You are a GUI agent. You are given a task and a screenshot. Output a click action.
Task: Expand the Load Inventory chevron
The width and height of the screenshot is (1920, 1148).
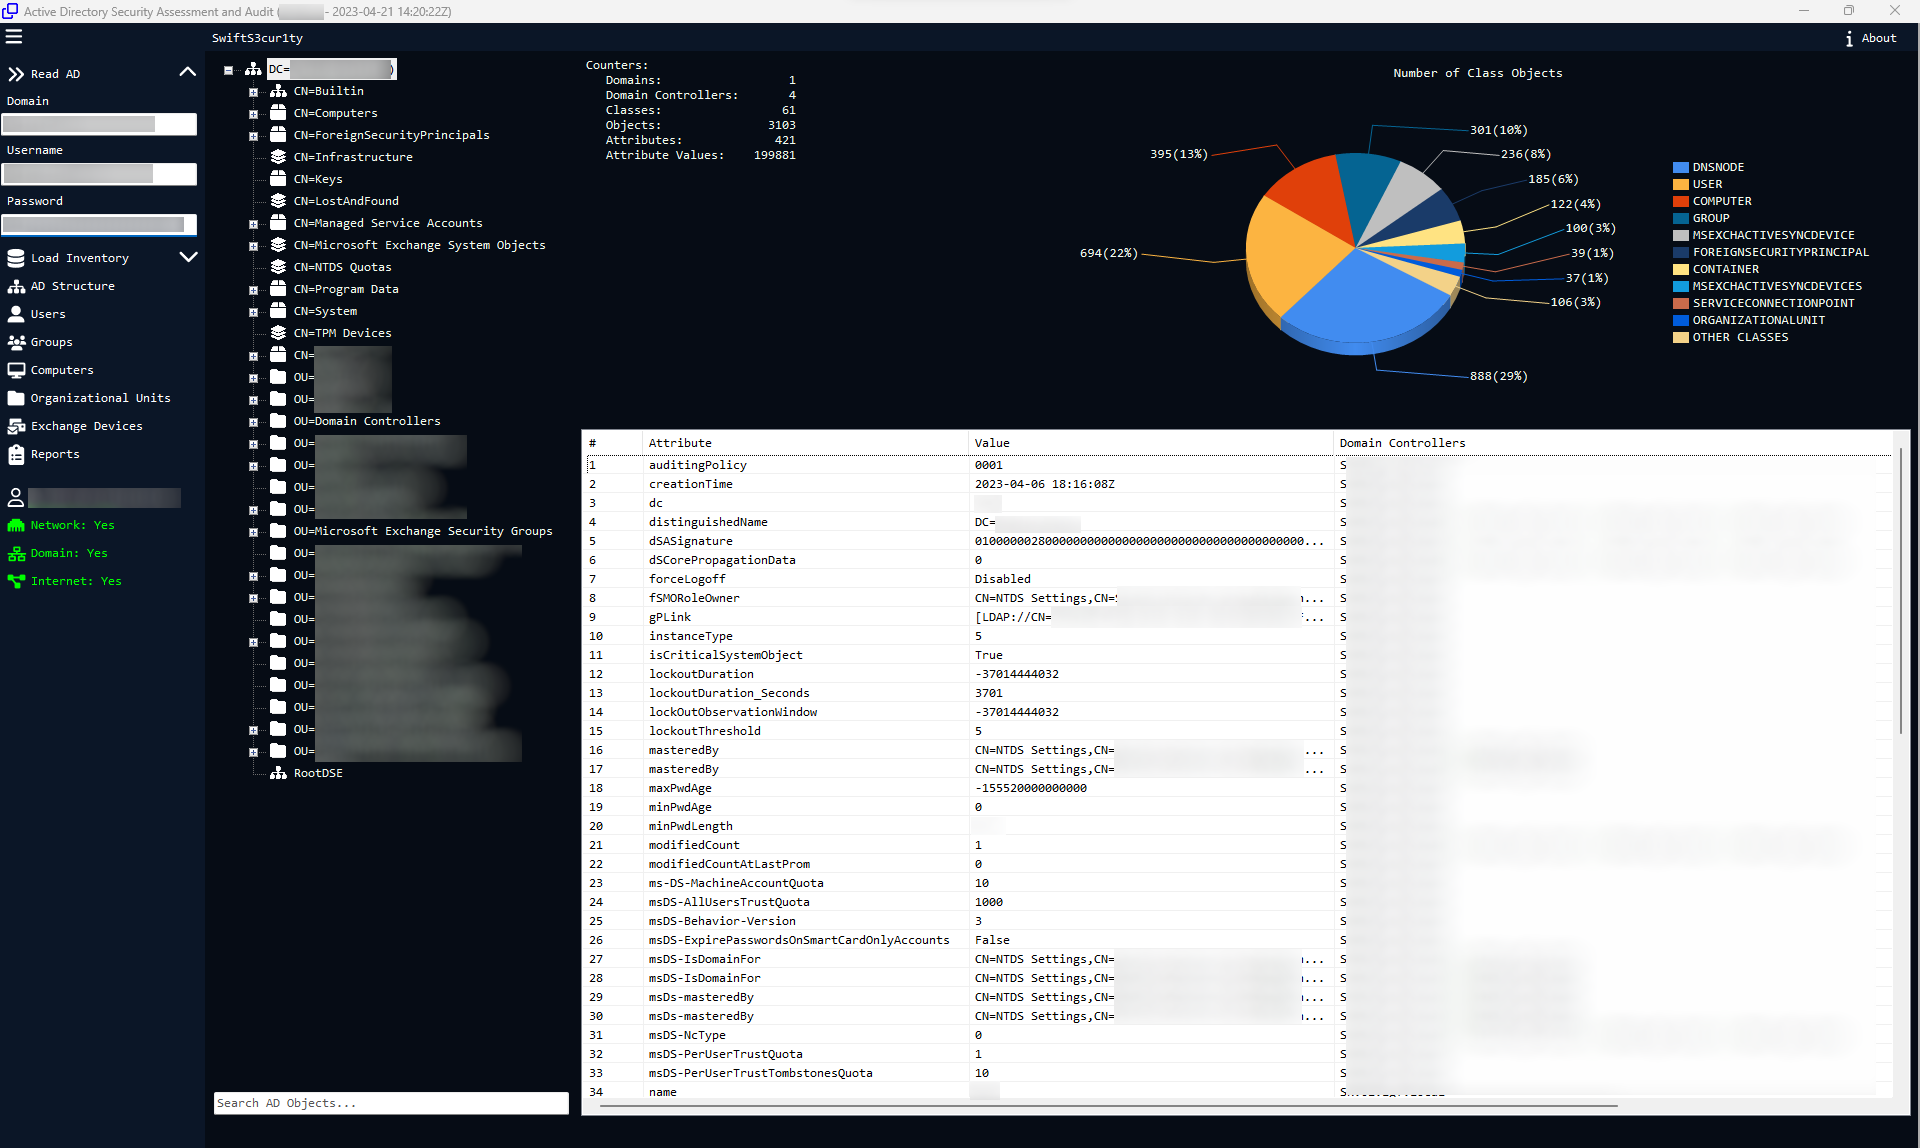point(188,257)
